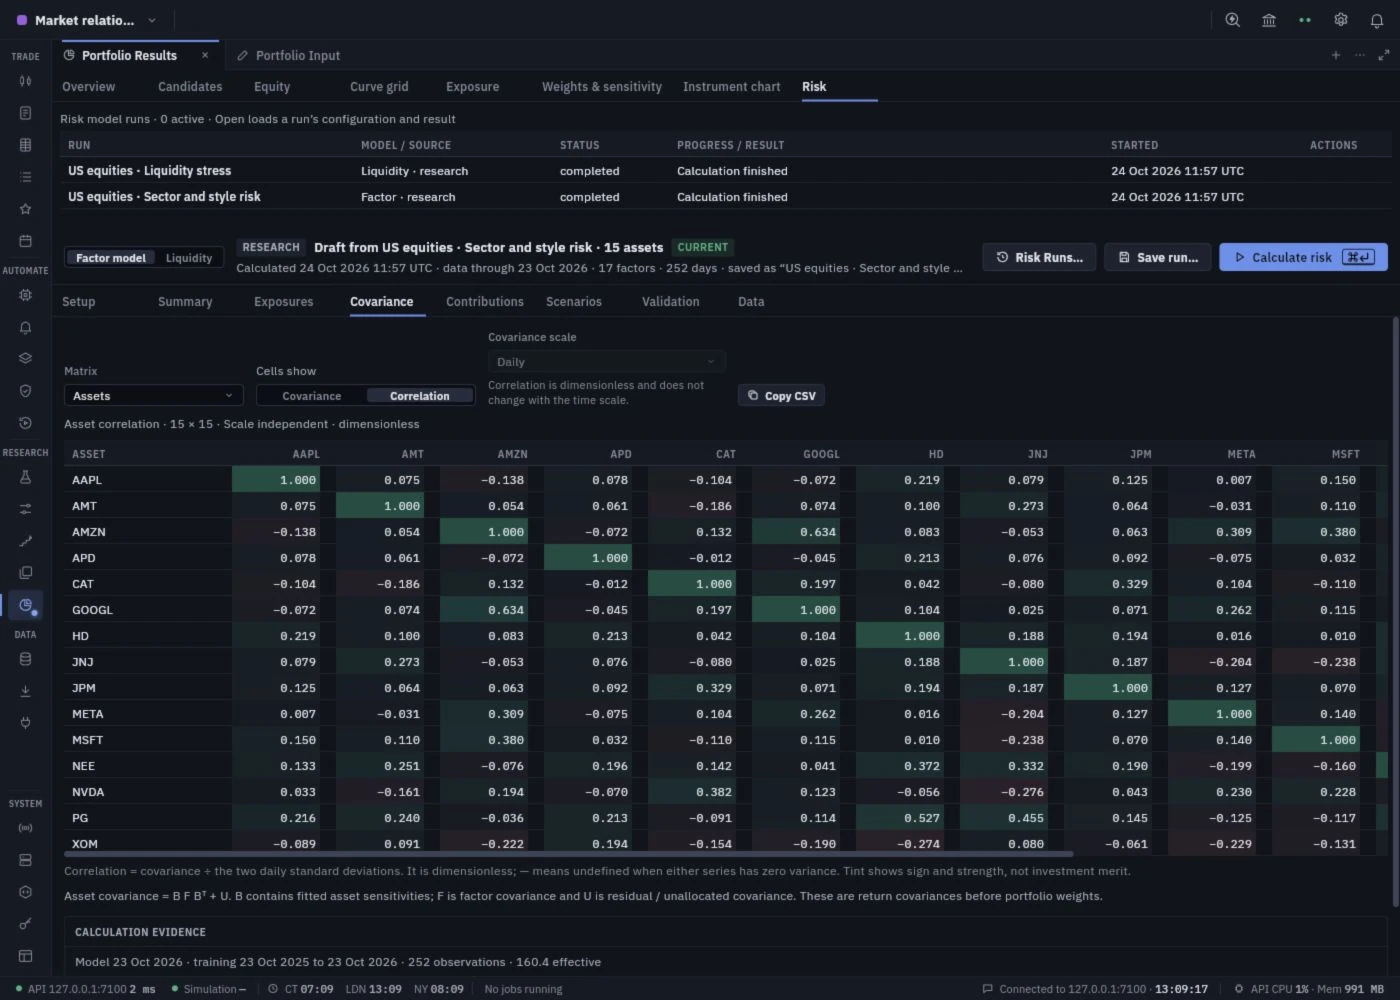The height and width of the screenshot is (1000, 1400).
Task: Open the Weights & sensitivity tab
Action: pyautogui.click(x=602, y=87)
